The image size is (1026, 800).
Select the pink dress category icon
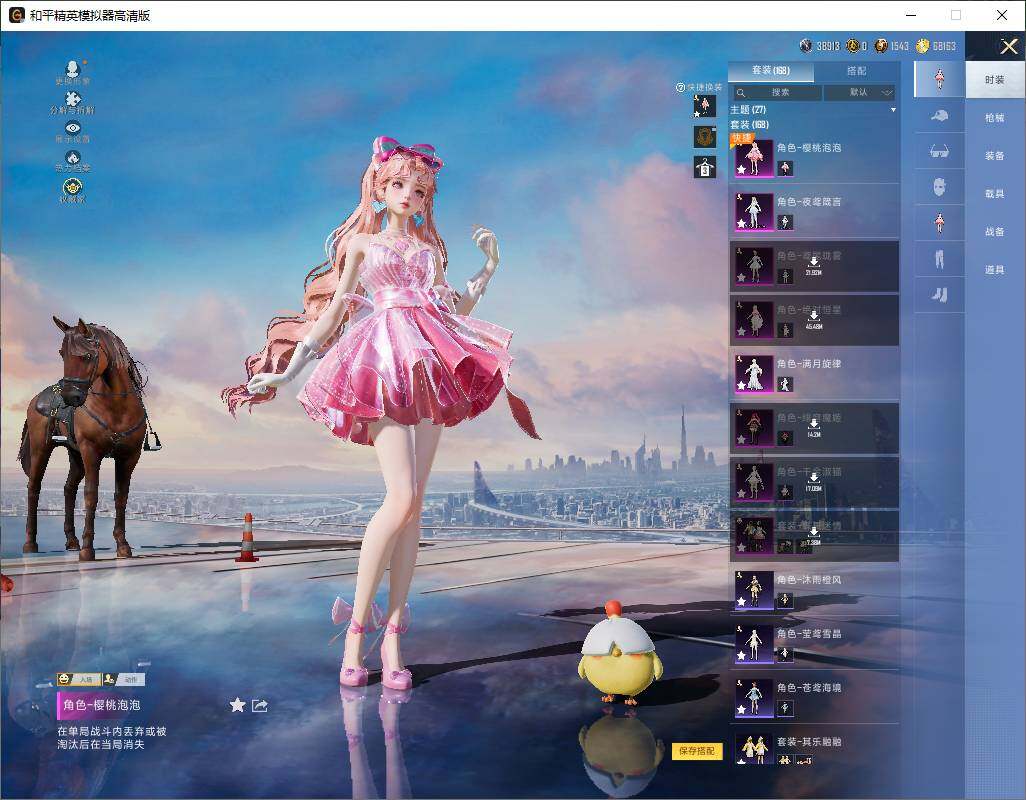click(x=939, y=224)
